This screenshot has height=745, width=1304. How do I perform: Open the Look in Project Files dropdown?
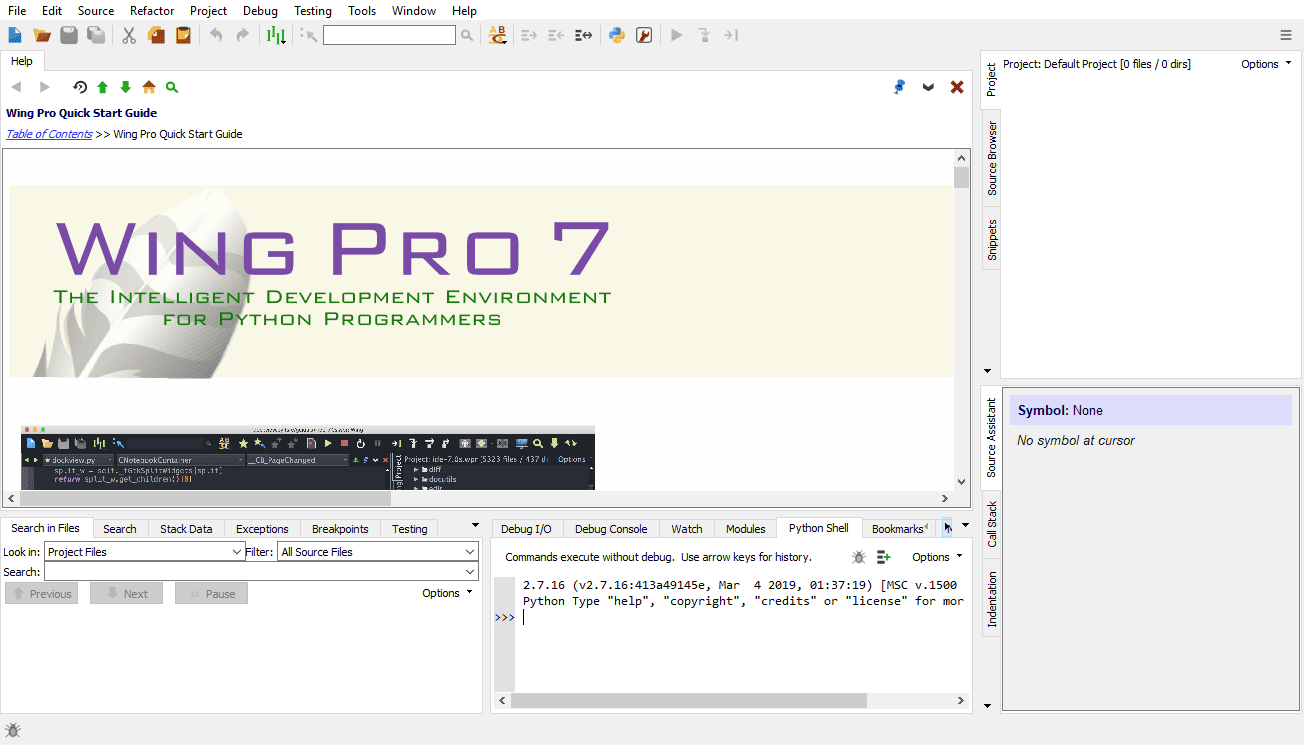tap(144, 551)
